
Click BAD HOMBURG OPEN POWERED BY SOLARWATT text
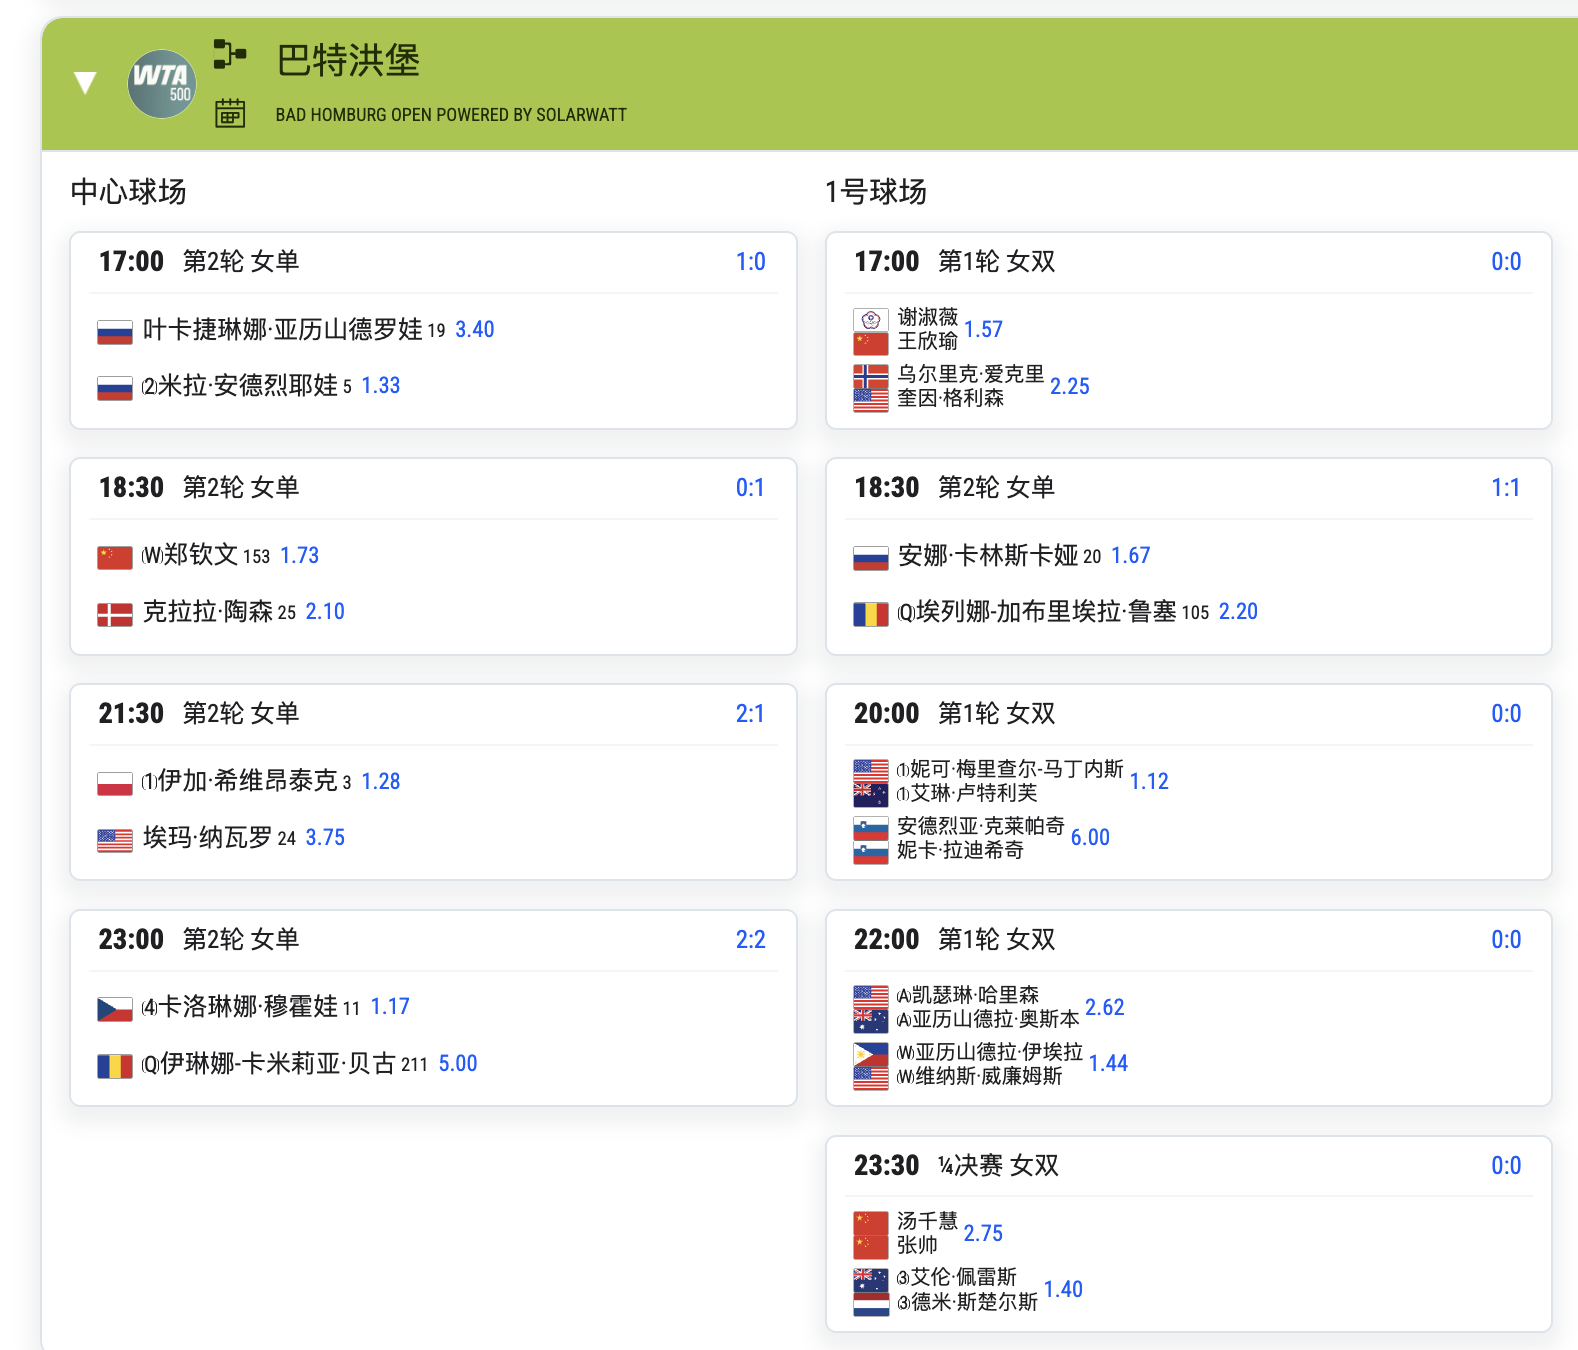(451, 115)
